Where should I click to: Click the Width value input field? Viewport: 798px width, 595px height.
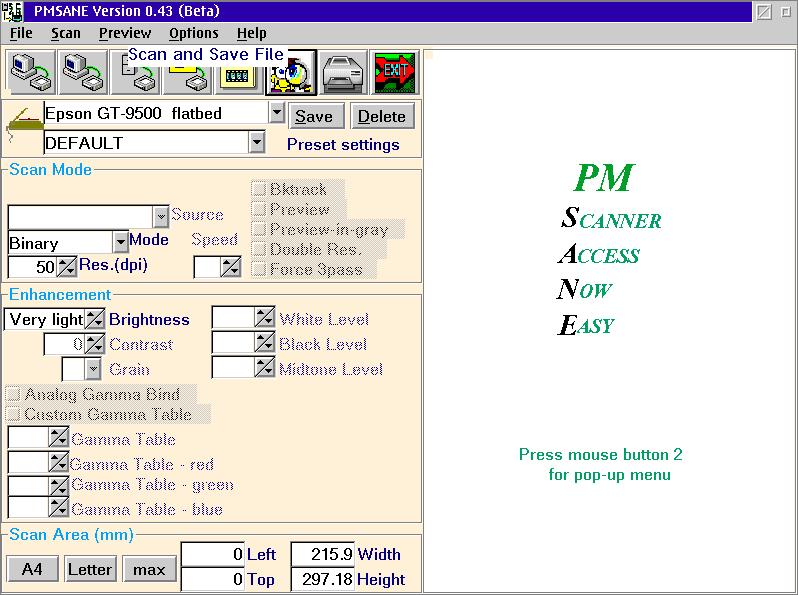322,554
